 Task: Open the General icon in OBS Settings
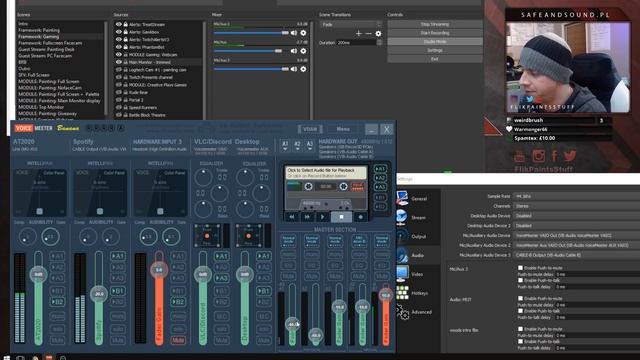(402, 198)
